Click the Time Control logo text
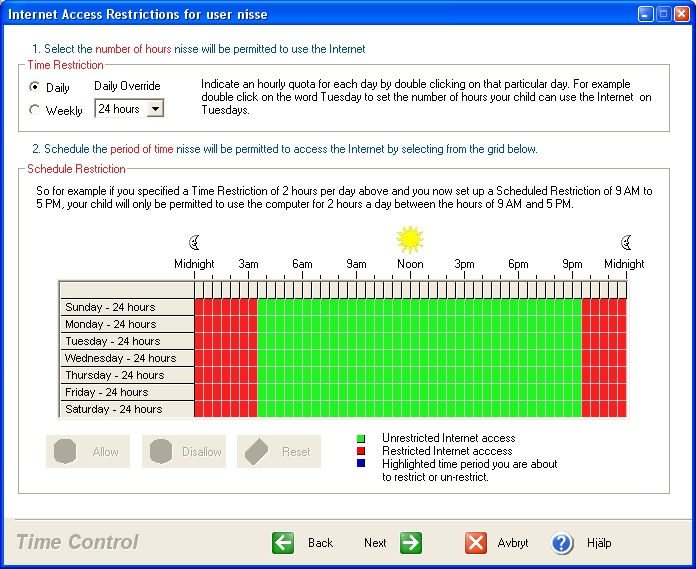This screenshot has height=569, width=696. pyautogui.click(x=77, y=542)
